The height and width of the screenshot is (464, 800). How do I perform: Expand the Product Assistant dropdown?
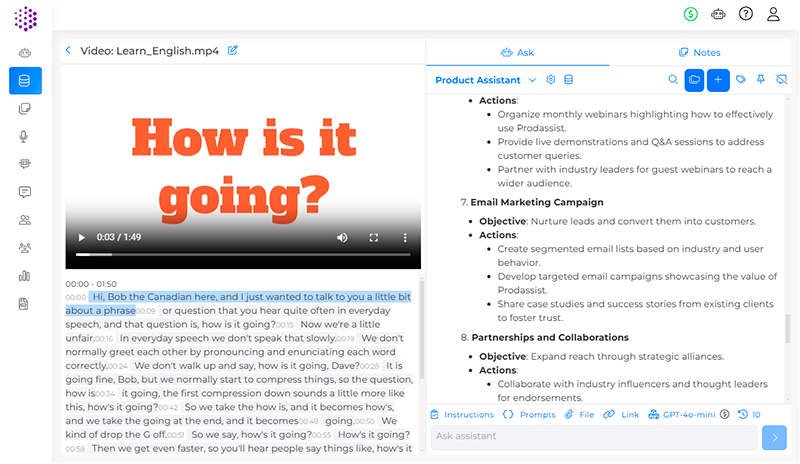click(532, 80)
